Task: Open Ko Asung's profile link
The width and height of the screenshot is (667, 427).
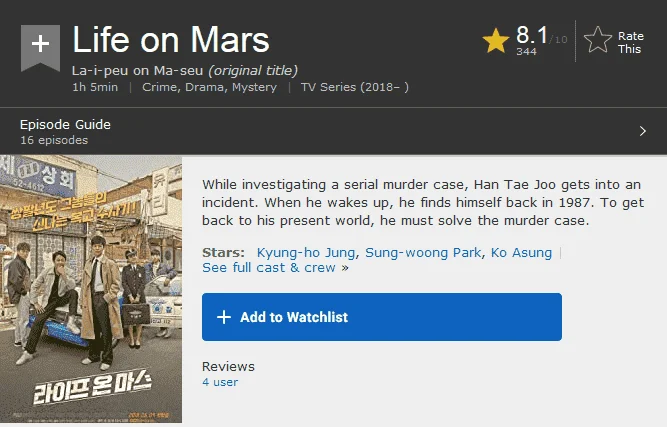Action: (x=521, y=253)
